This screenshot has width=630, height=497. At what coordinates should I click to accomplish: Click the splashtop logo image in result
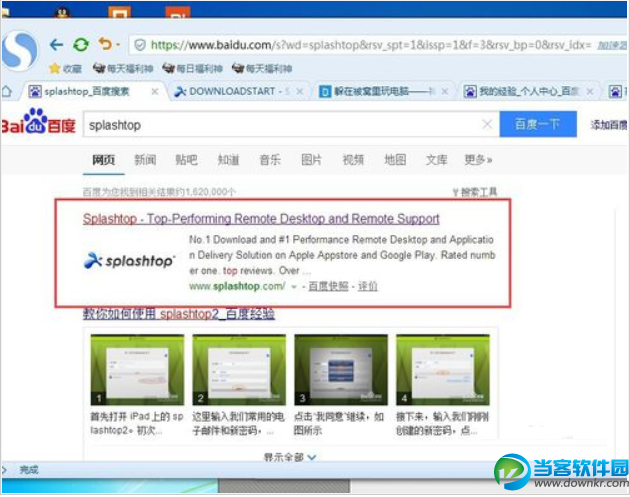[x=130, y=261]
